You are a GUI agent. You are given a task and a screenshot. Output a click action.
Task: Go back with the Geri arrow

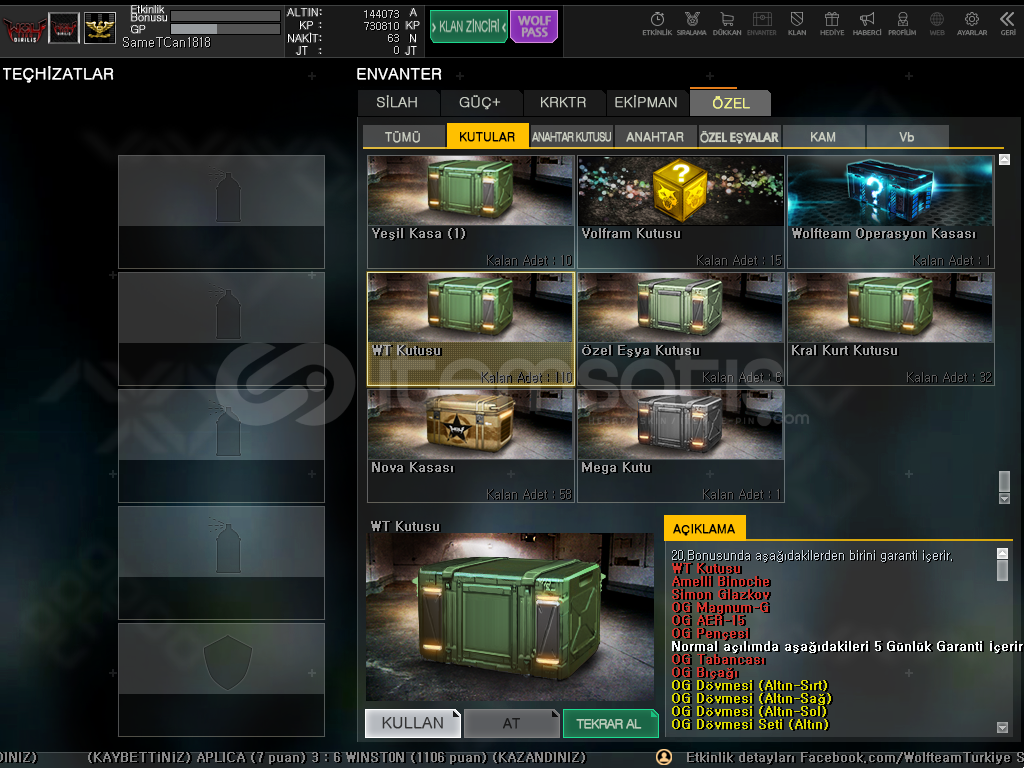[1008, 23]
